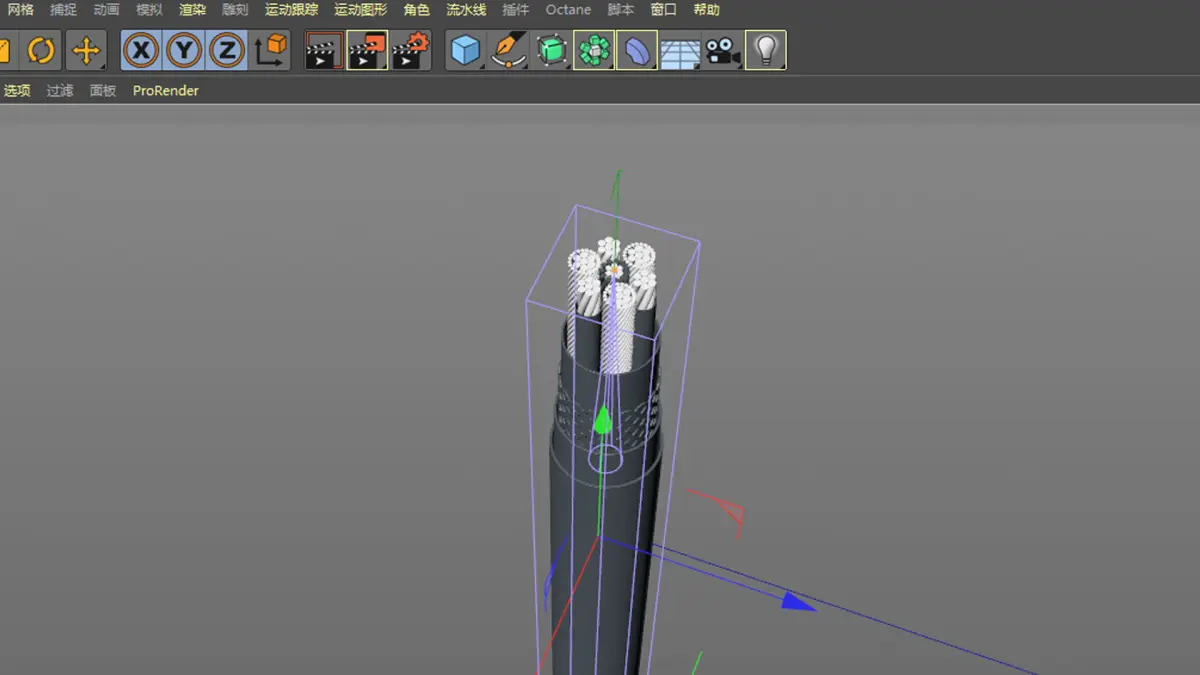Open the 捕捉 menu

click(63, 10)
